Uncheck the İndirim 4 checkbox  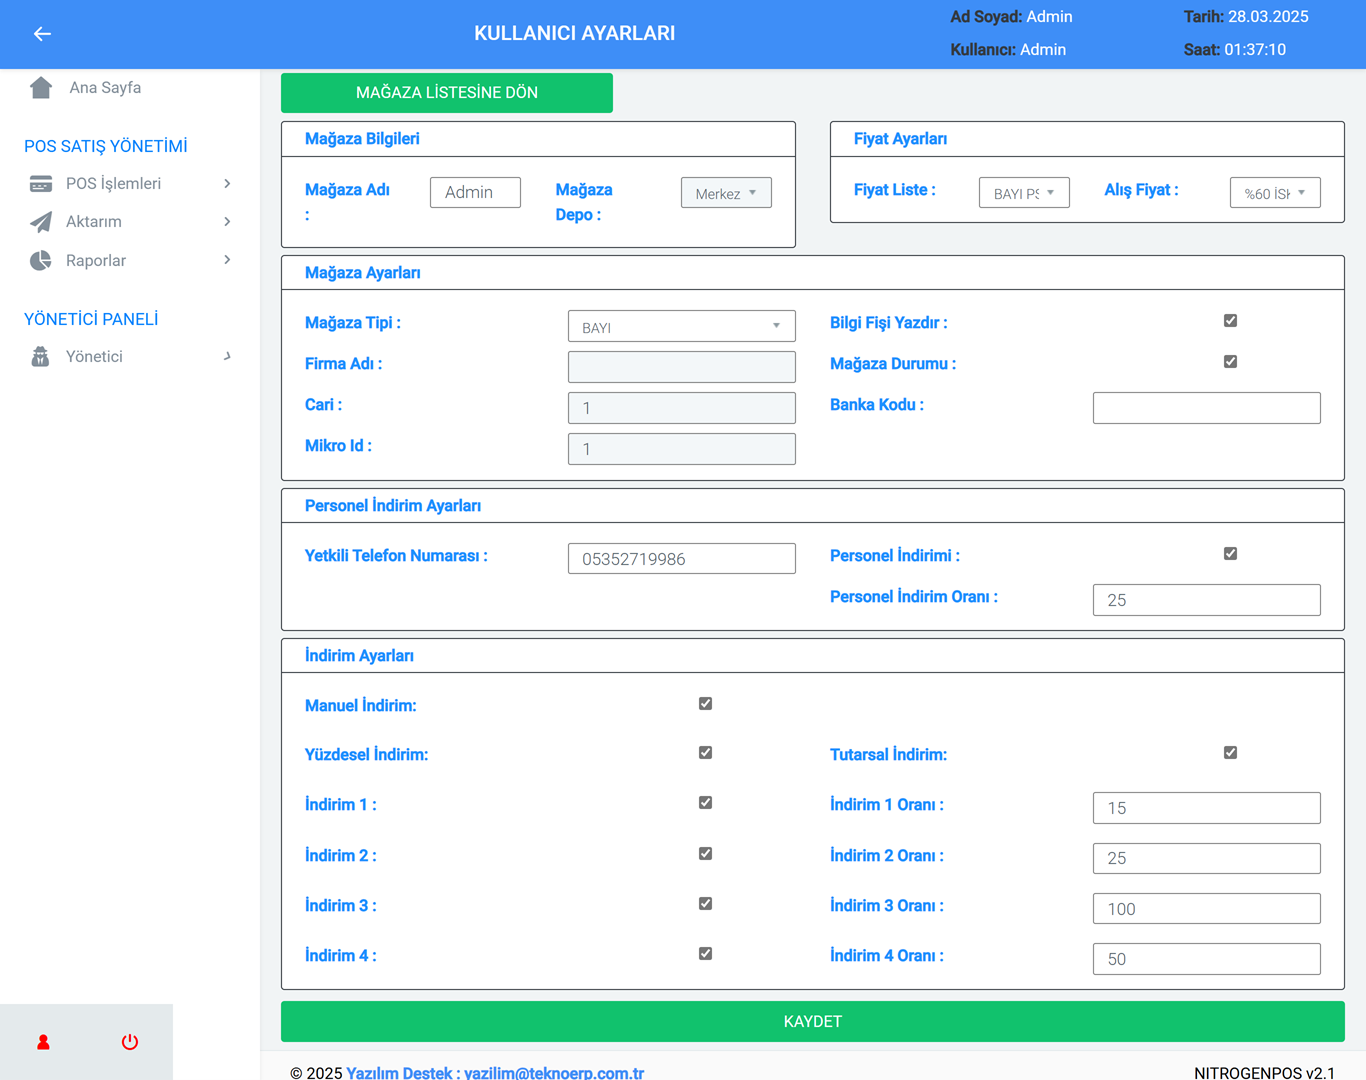coord(705,954)
